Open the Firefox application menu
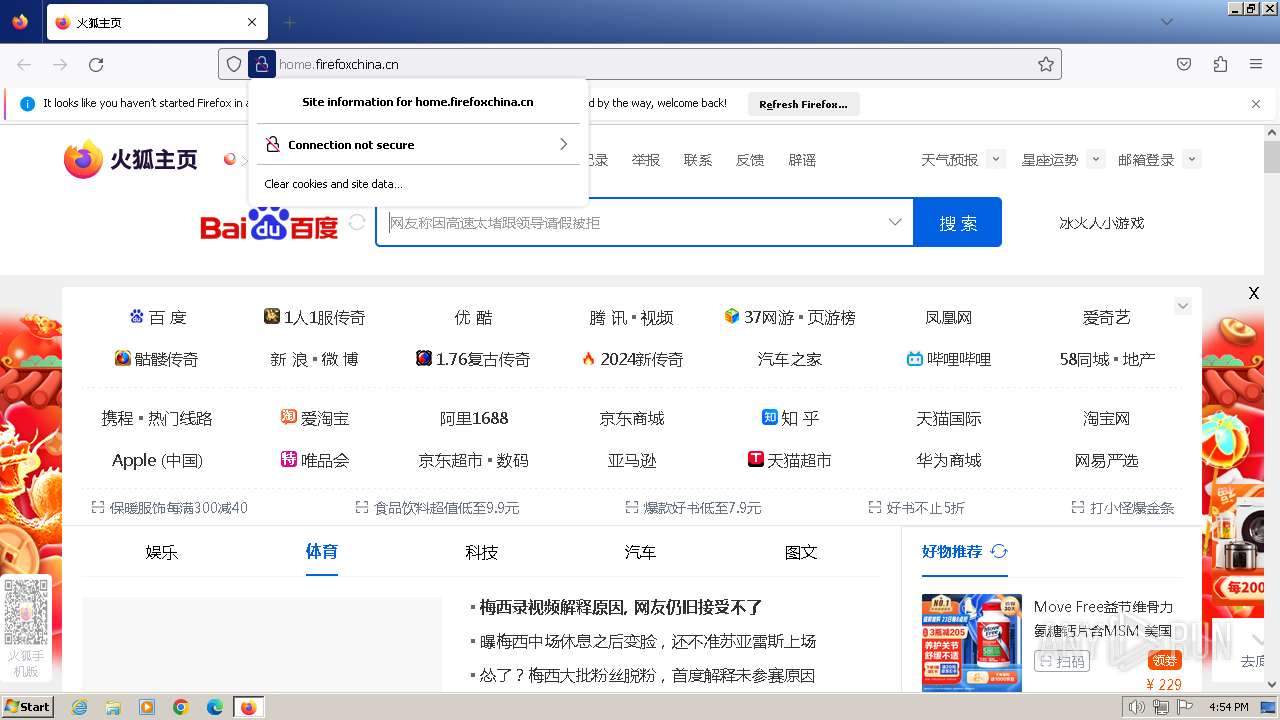This screenshot has height=720, width=1280. coord(1256,64)
